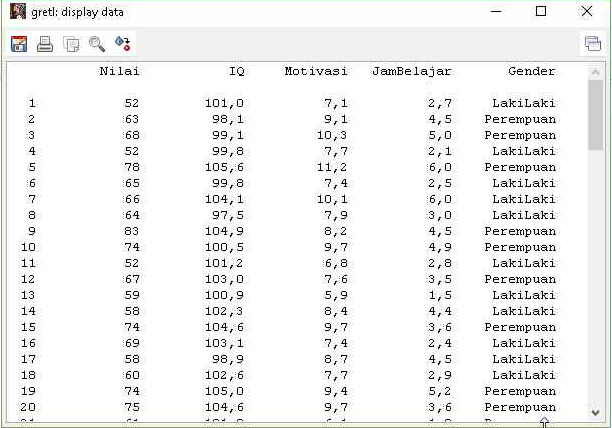The width and height of the screenshot is (612, 428).
Task: Copy the data using the copy icon
Action: pos(71,44)
